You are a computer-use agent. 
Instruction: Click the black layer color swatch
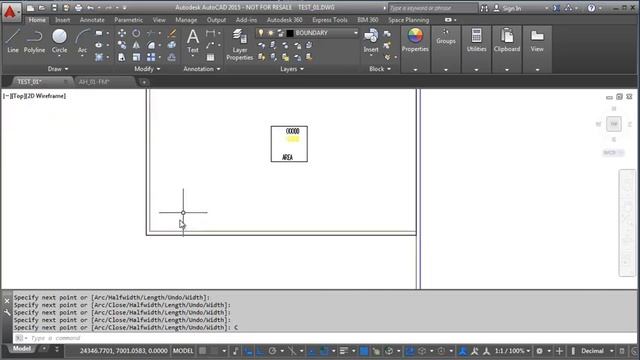(290, 33)
